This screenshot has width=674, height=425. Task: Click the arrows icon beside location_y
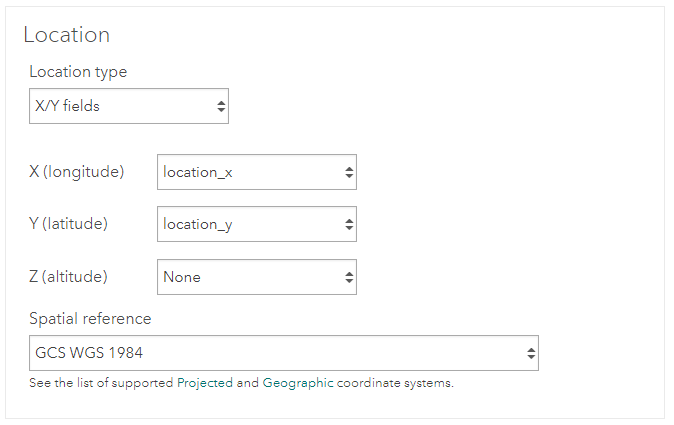tap(349, 224)
